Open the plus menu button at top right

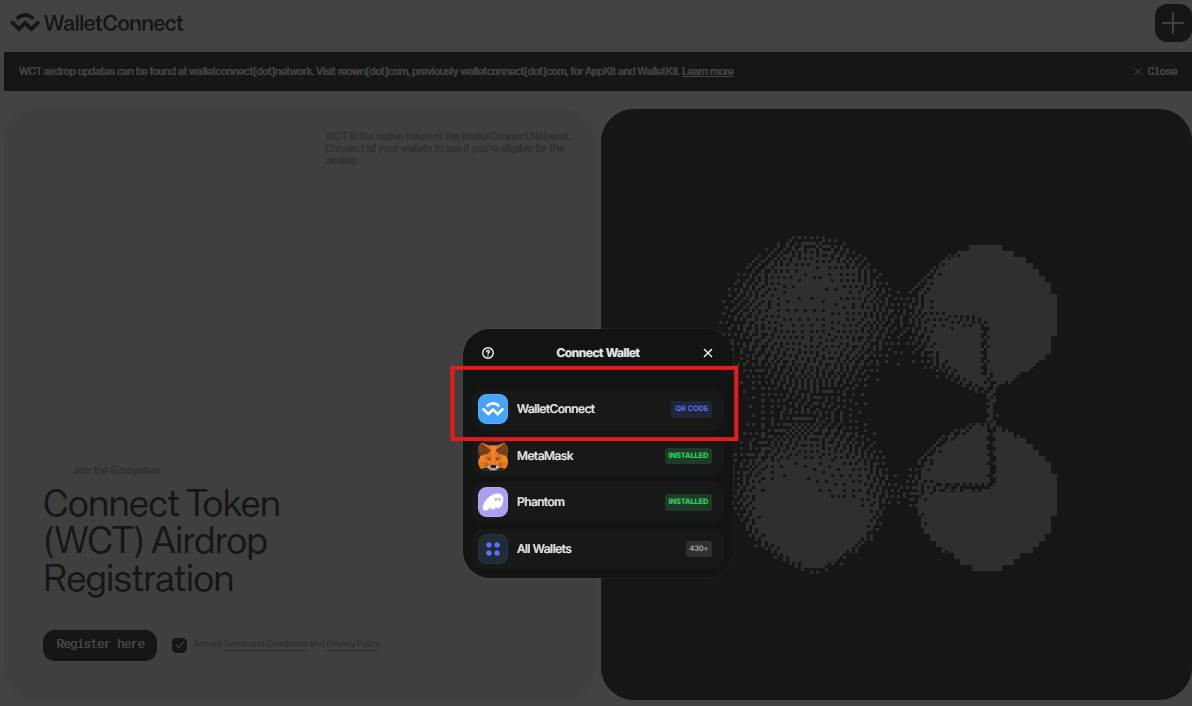1172,24
